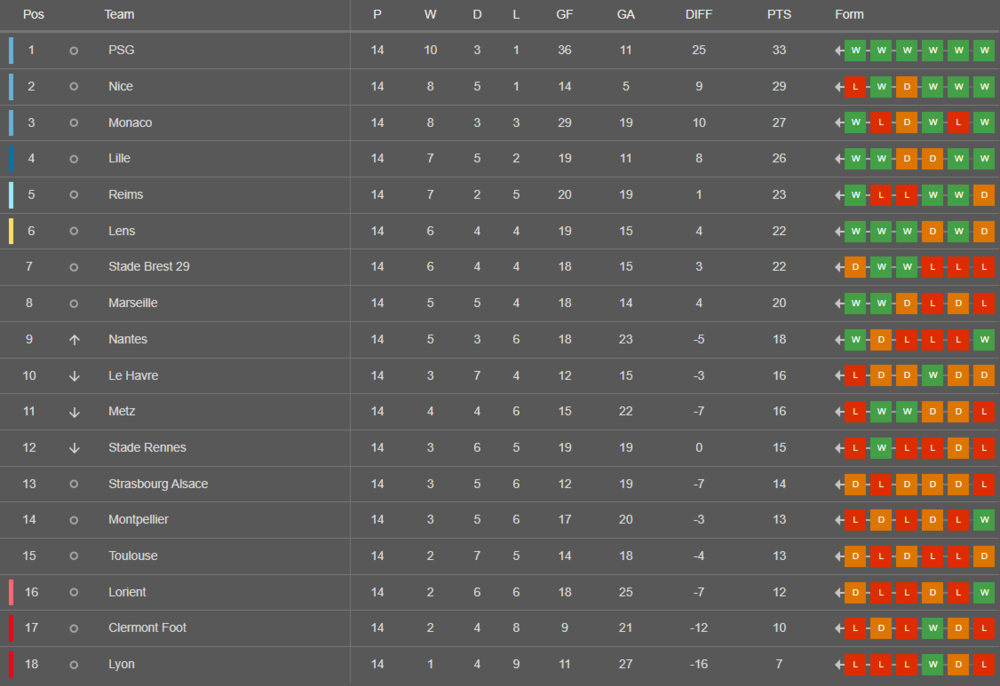This screenshot has height=686, width=1000.
Task: Click the down arrow beside Le Havre
Action: 74,376
